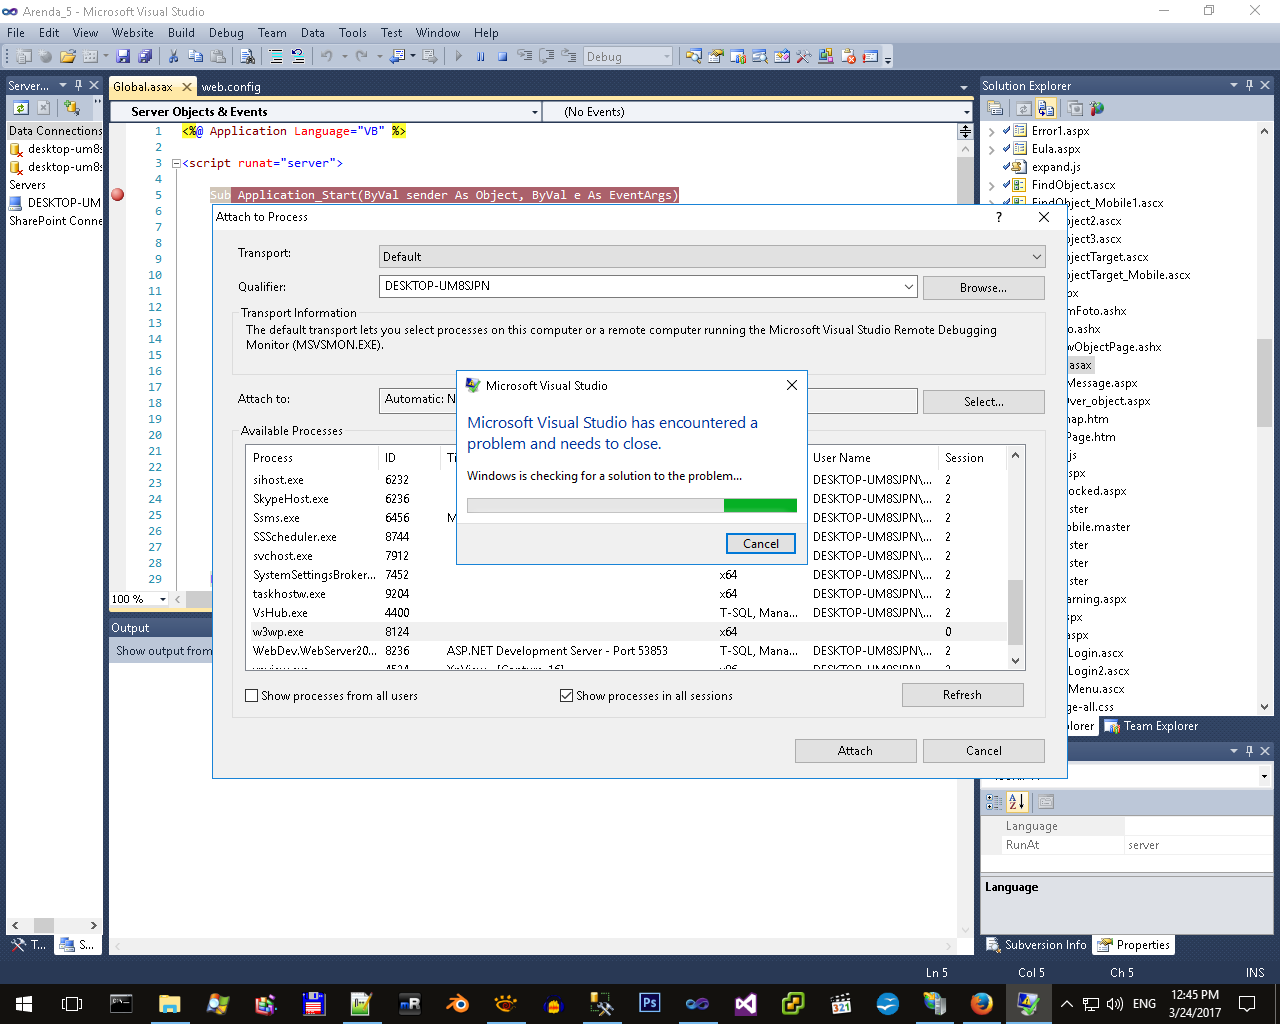Select the w3wp.exe process row
The height and width of the screenshot is (1024, 1280).
[x=628, y=632]
